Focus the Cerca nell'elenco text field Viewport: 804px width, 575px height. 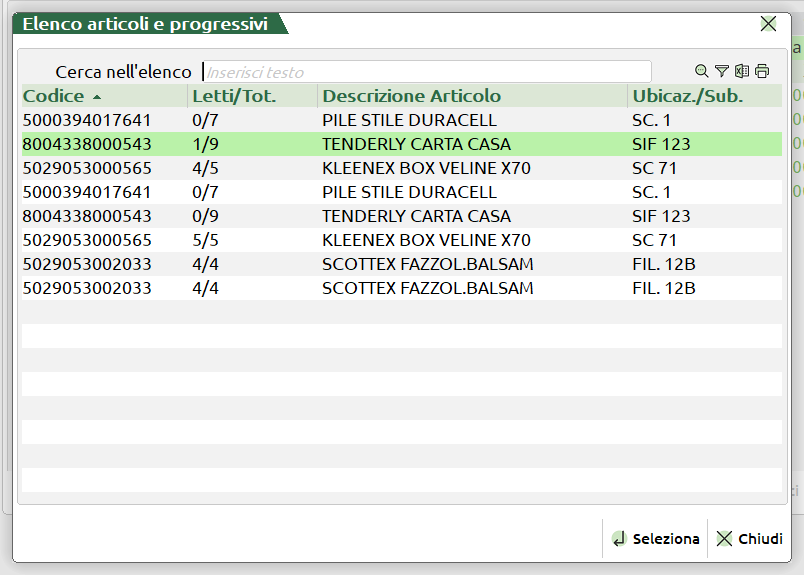point(427,72)
